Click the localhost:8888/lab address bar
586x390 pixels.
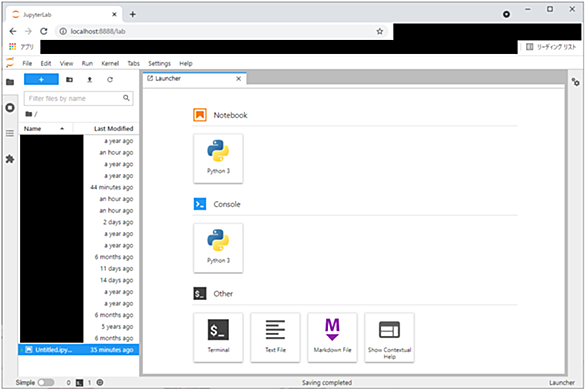[x=222, y=31]
